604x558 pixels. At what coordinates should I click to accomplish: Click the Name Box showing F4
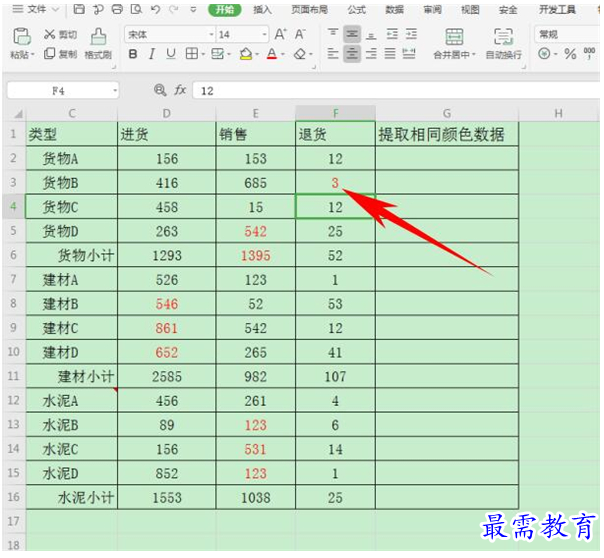(x=58, y=91)
